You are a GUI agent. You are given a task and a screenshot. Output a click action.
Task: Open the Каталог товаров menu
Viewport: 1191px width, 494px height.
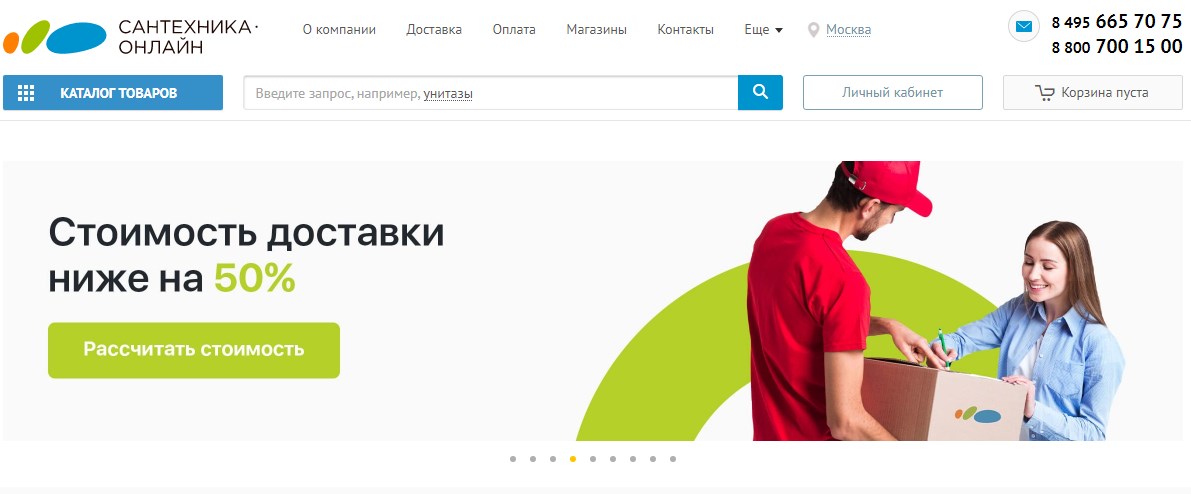[113, 93]
